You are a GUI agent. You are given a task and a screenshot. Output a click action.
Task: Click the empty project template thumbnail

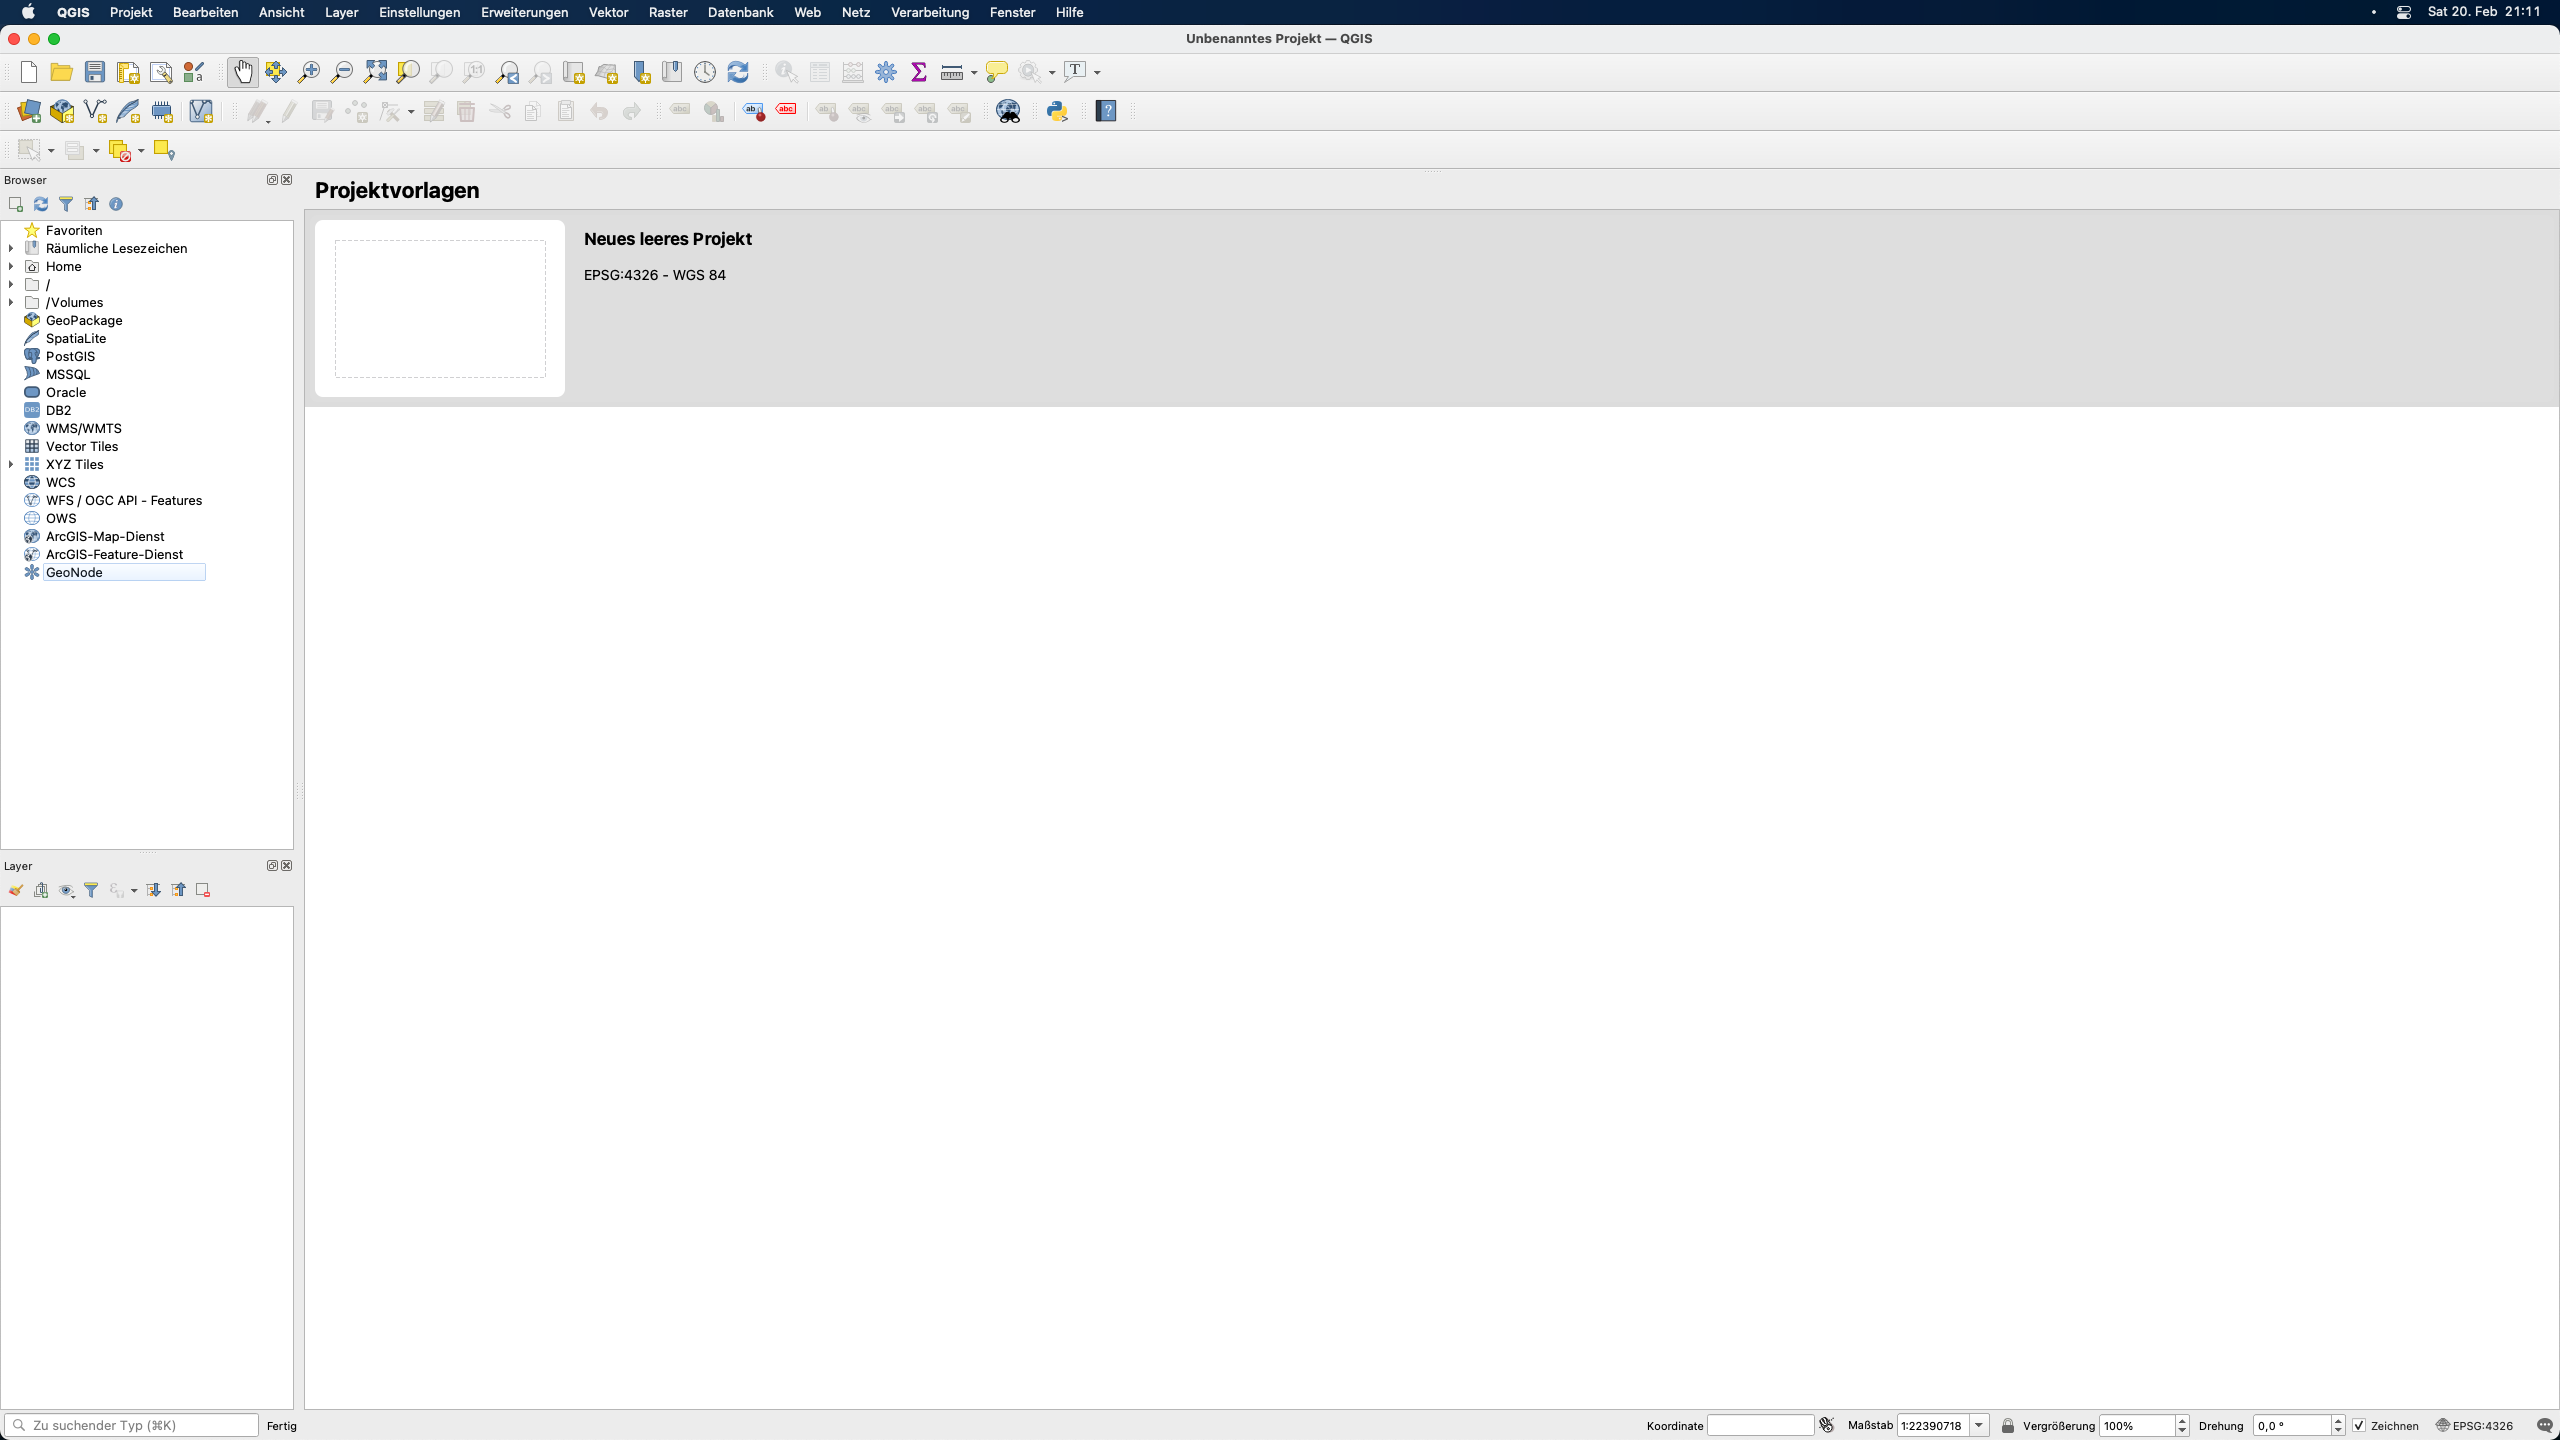coord(440,308)
